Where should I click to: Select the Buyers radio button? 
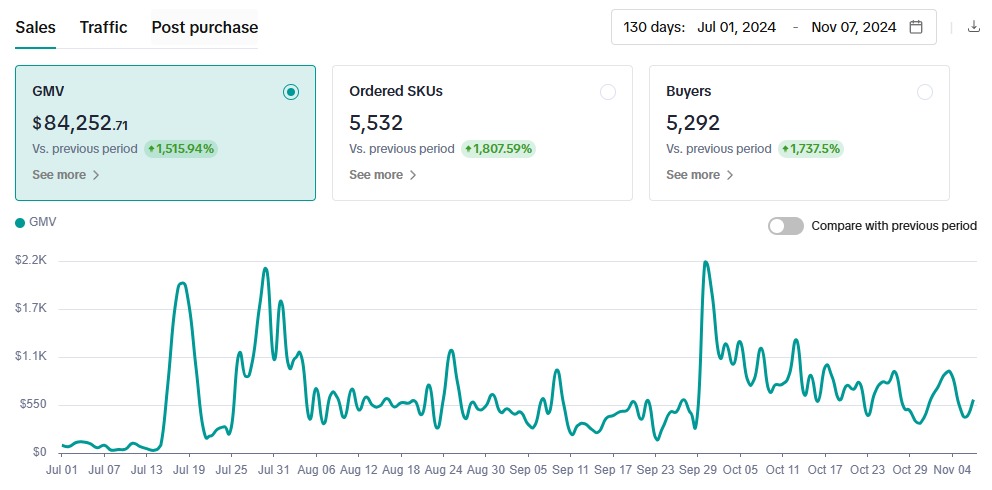[x=925, y=92]
